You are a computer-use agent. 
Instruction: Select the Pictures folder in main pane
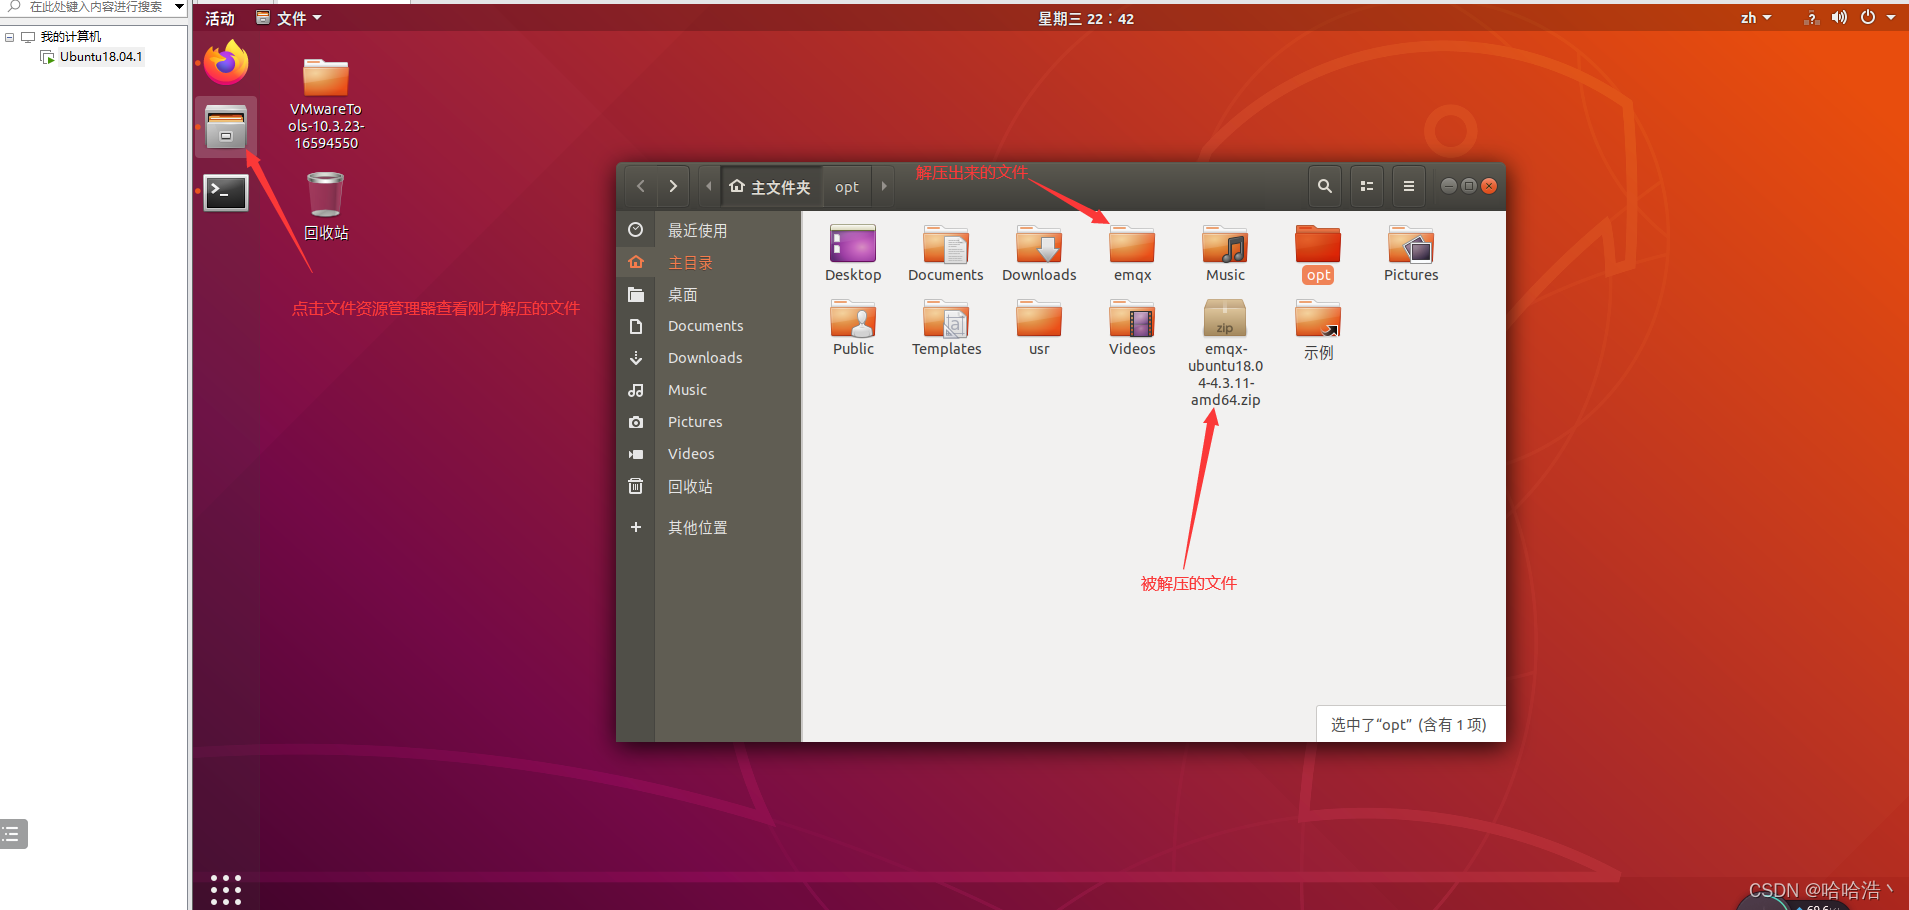pyautogui.click(x=1411, y=254)
